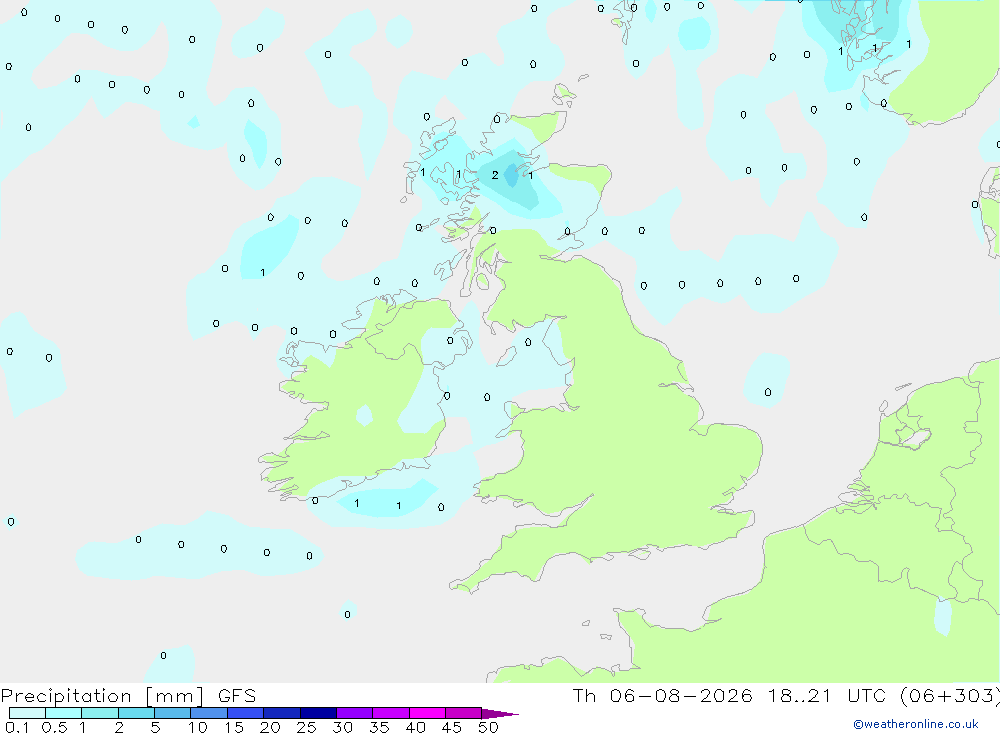Select the 2–5 mm legend color box
The image size is (1000, 733).
pos(136,713)
